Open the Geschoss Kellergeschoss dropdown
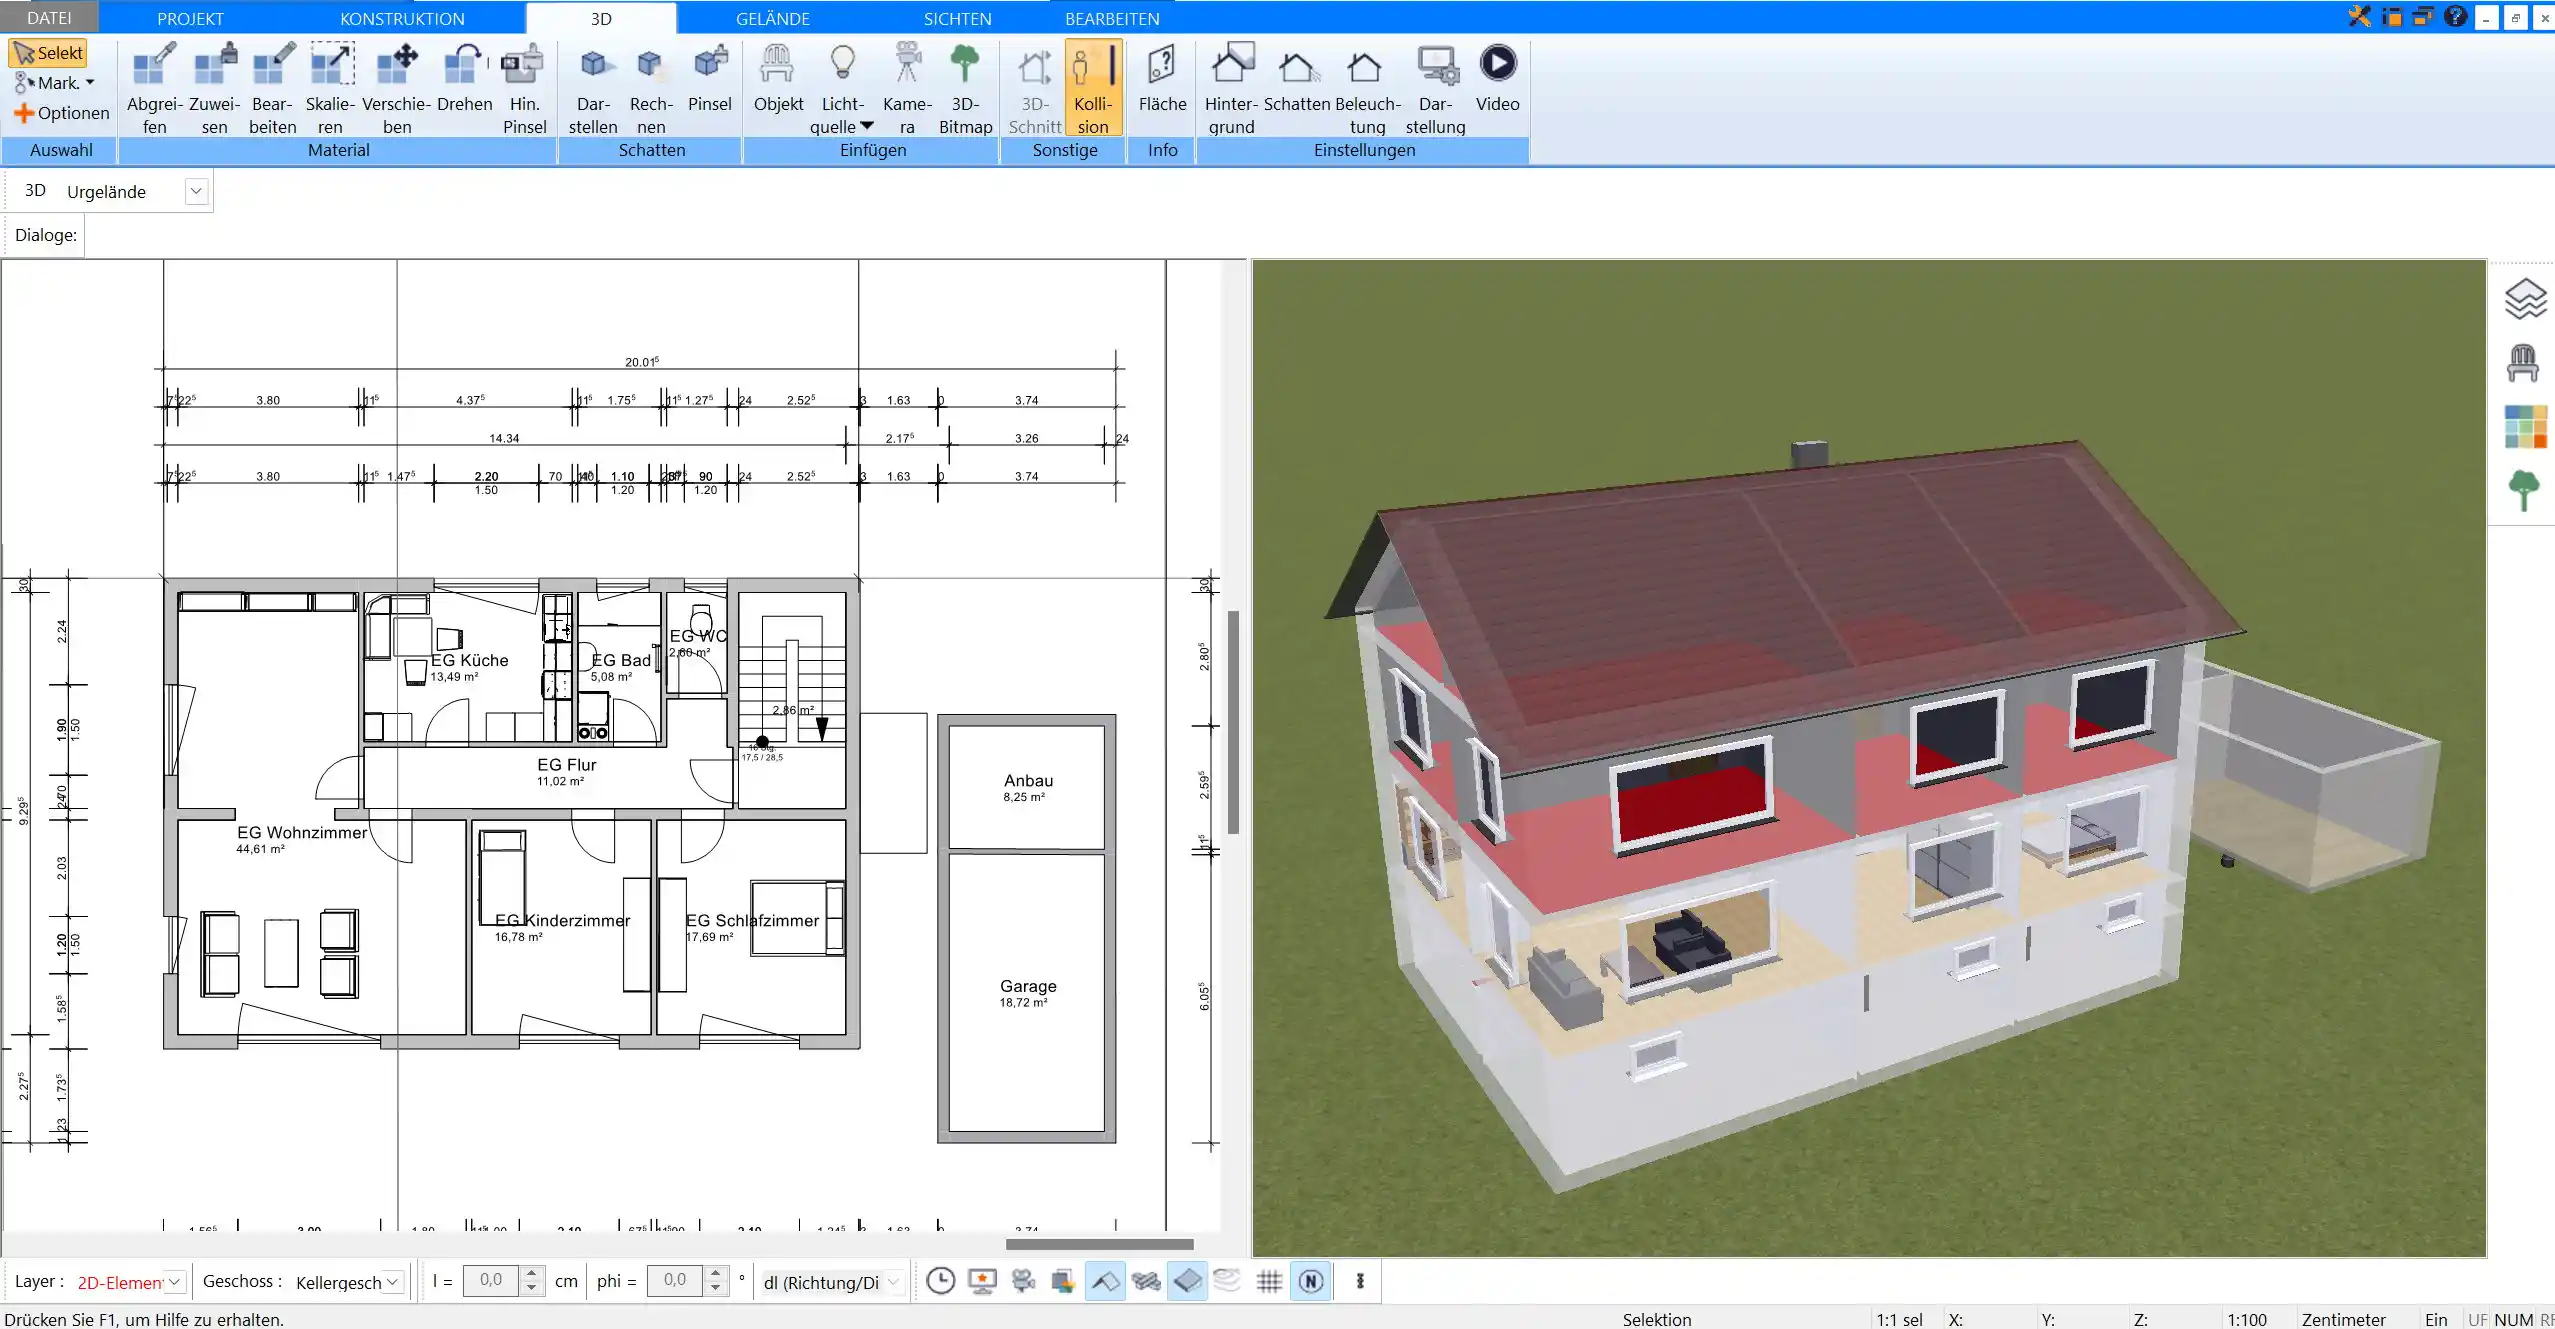The image size is (2555, 1329). 393,1282
